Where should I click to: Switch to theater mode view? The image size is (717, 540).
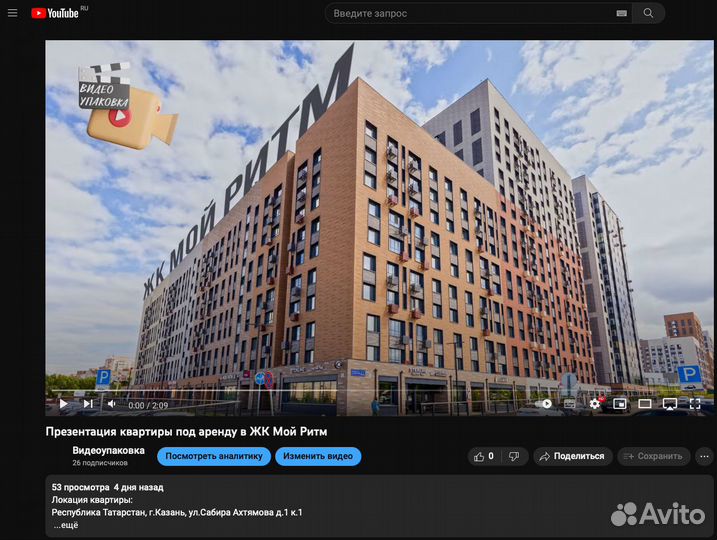coord(645,404)
